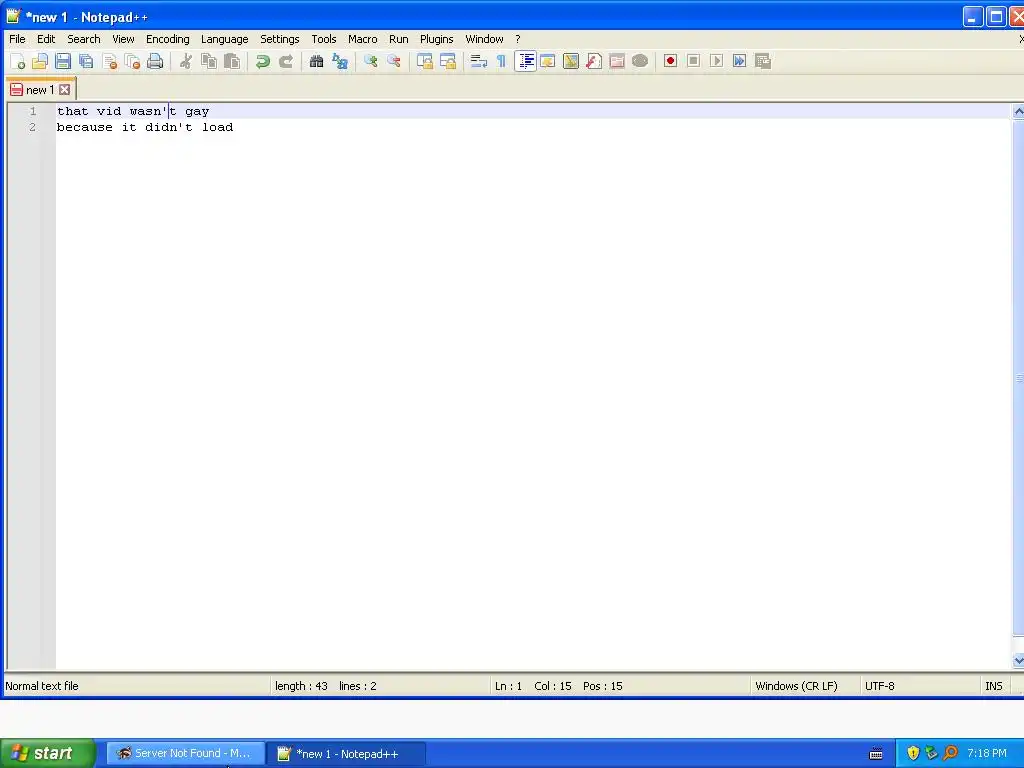Image resolution: width=1024 pixels, height=768 pixels.
Task: Toggle the indent guide icon
Action: point(525,61)
